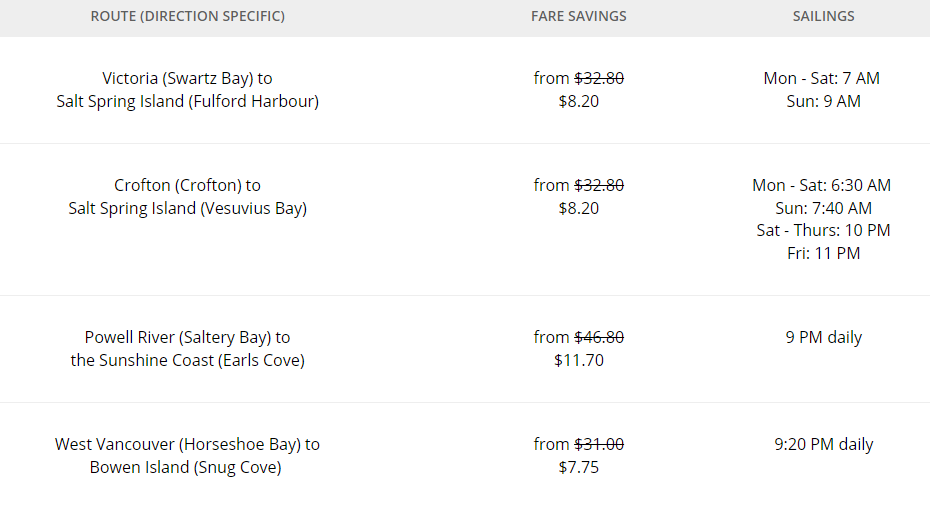The image size is (930, 508).
Task: Click the struck-through $46.80 fare
Action: 599,337
